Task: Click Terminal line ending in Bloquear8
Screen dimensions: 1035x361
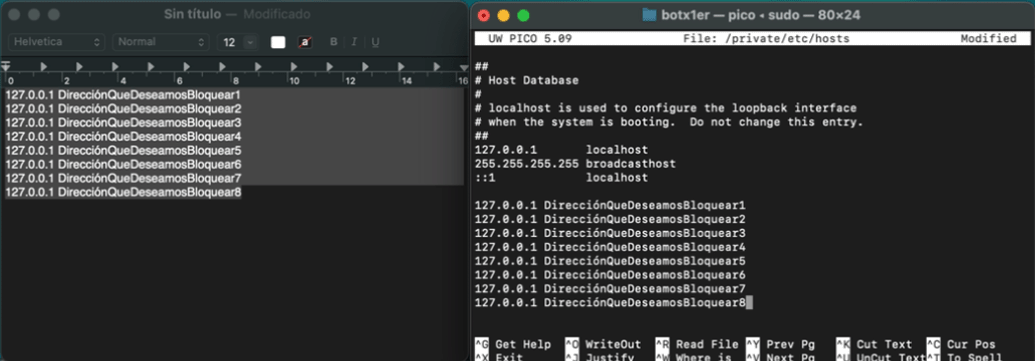Action: point(610,303)
